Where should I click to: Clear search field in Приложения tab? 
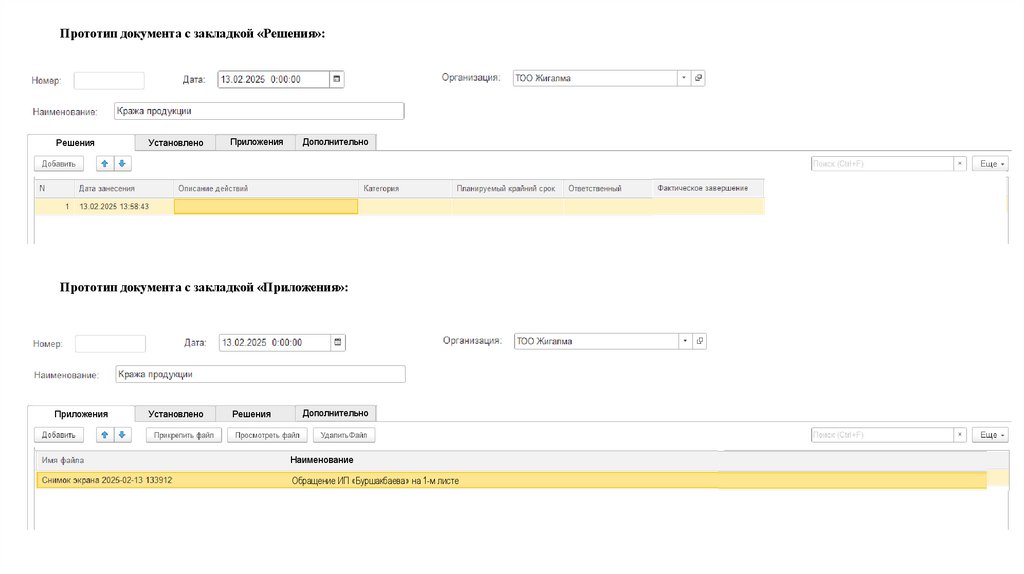coord(959,435)
